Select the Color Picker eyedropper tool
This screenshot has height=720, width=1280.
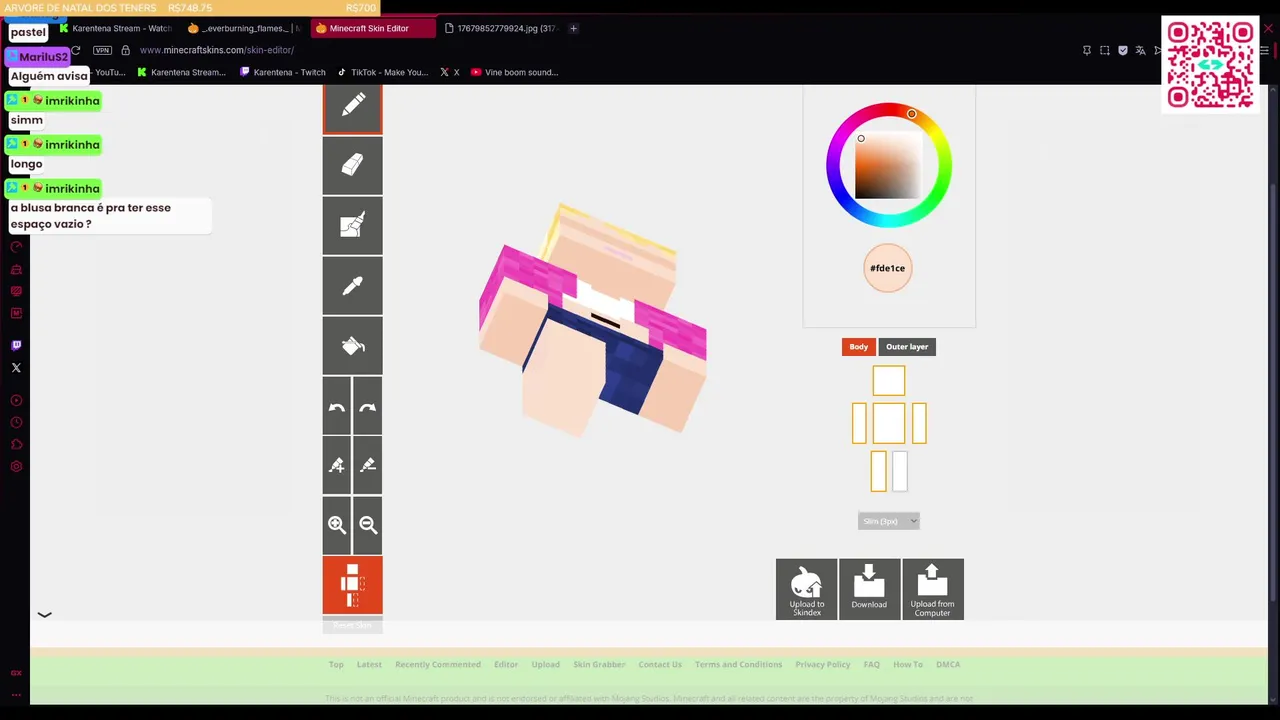[352, 286]
